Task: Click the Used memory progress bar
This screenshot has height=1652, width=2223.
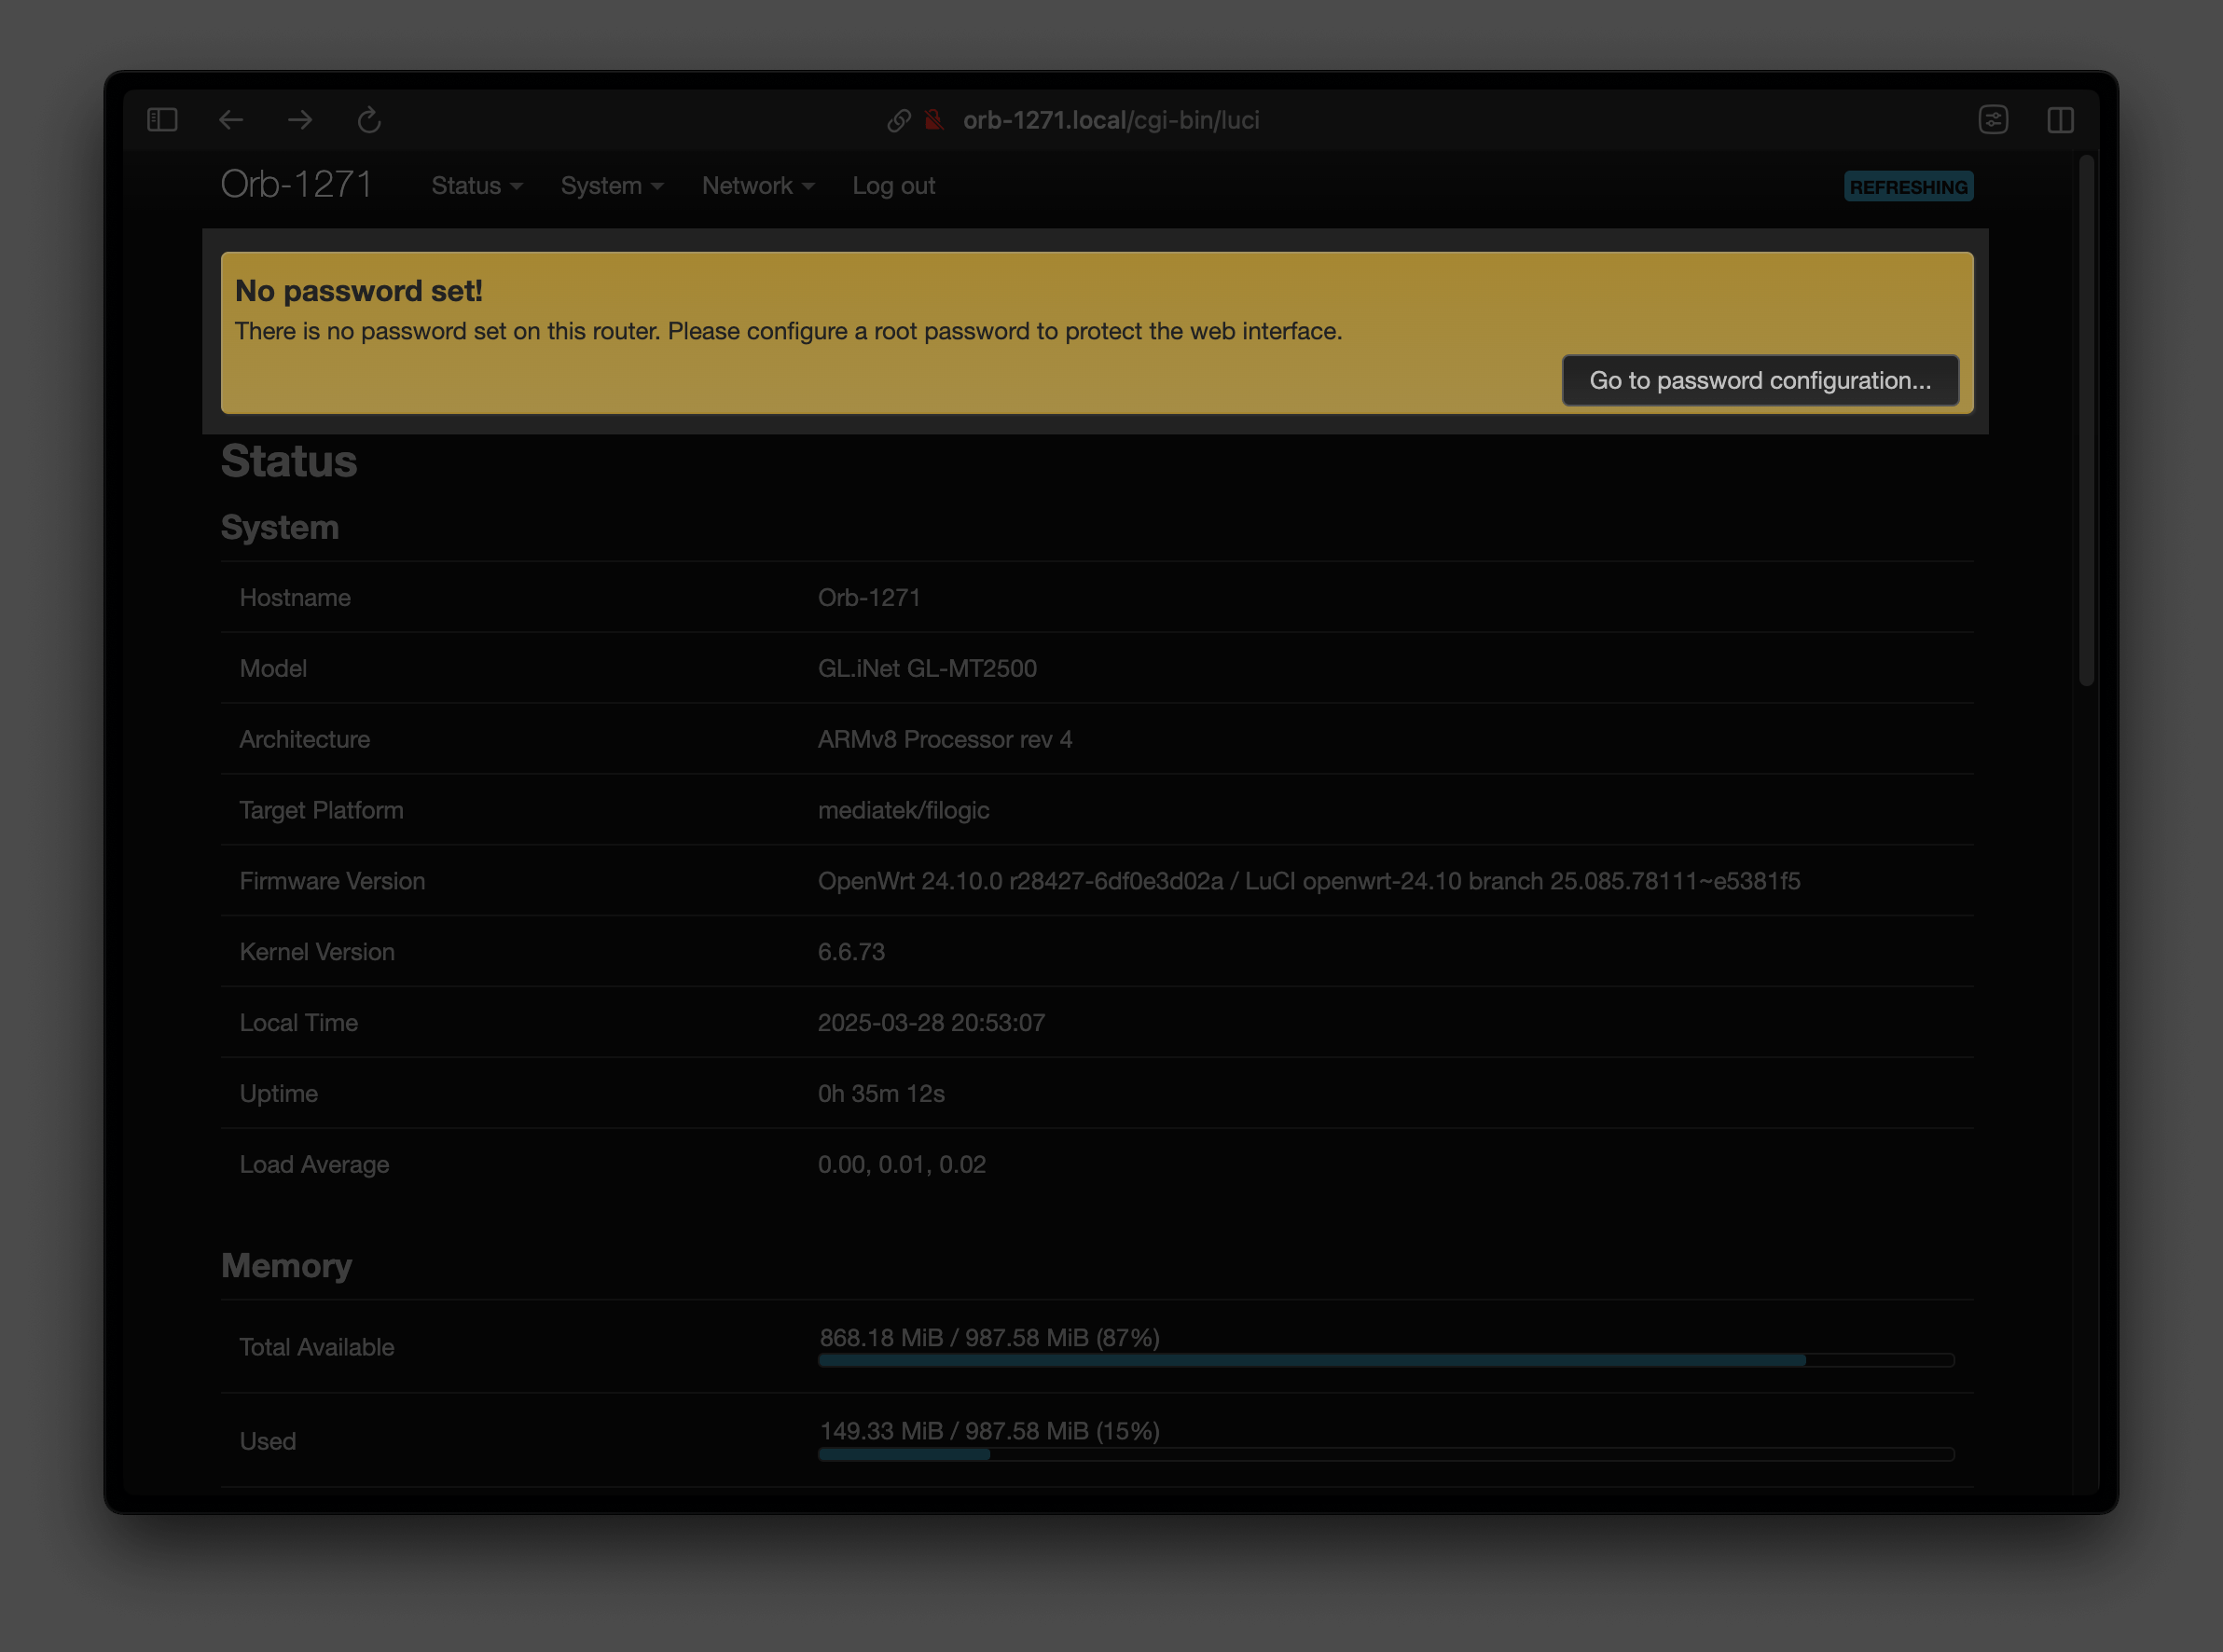Action: click(x=1385, y=1454)
